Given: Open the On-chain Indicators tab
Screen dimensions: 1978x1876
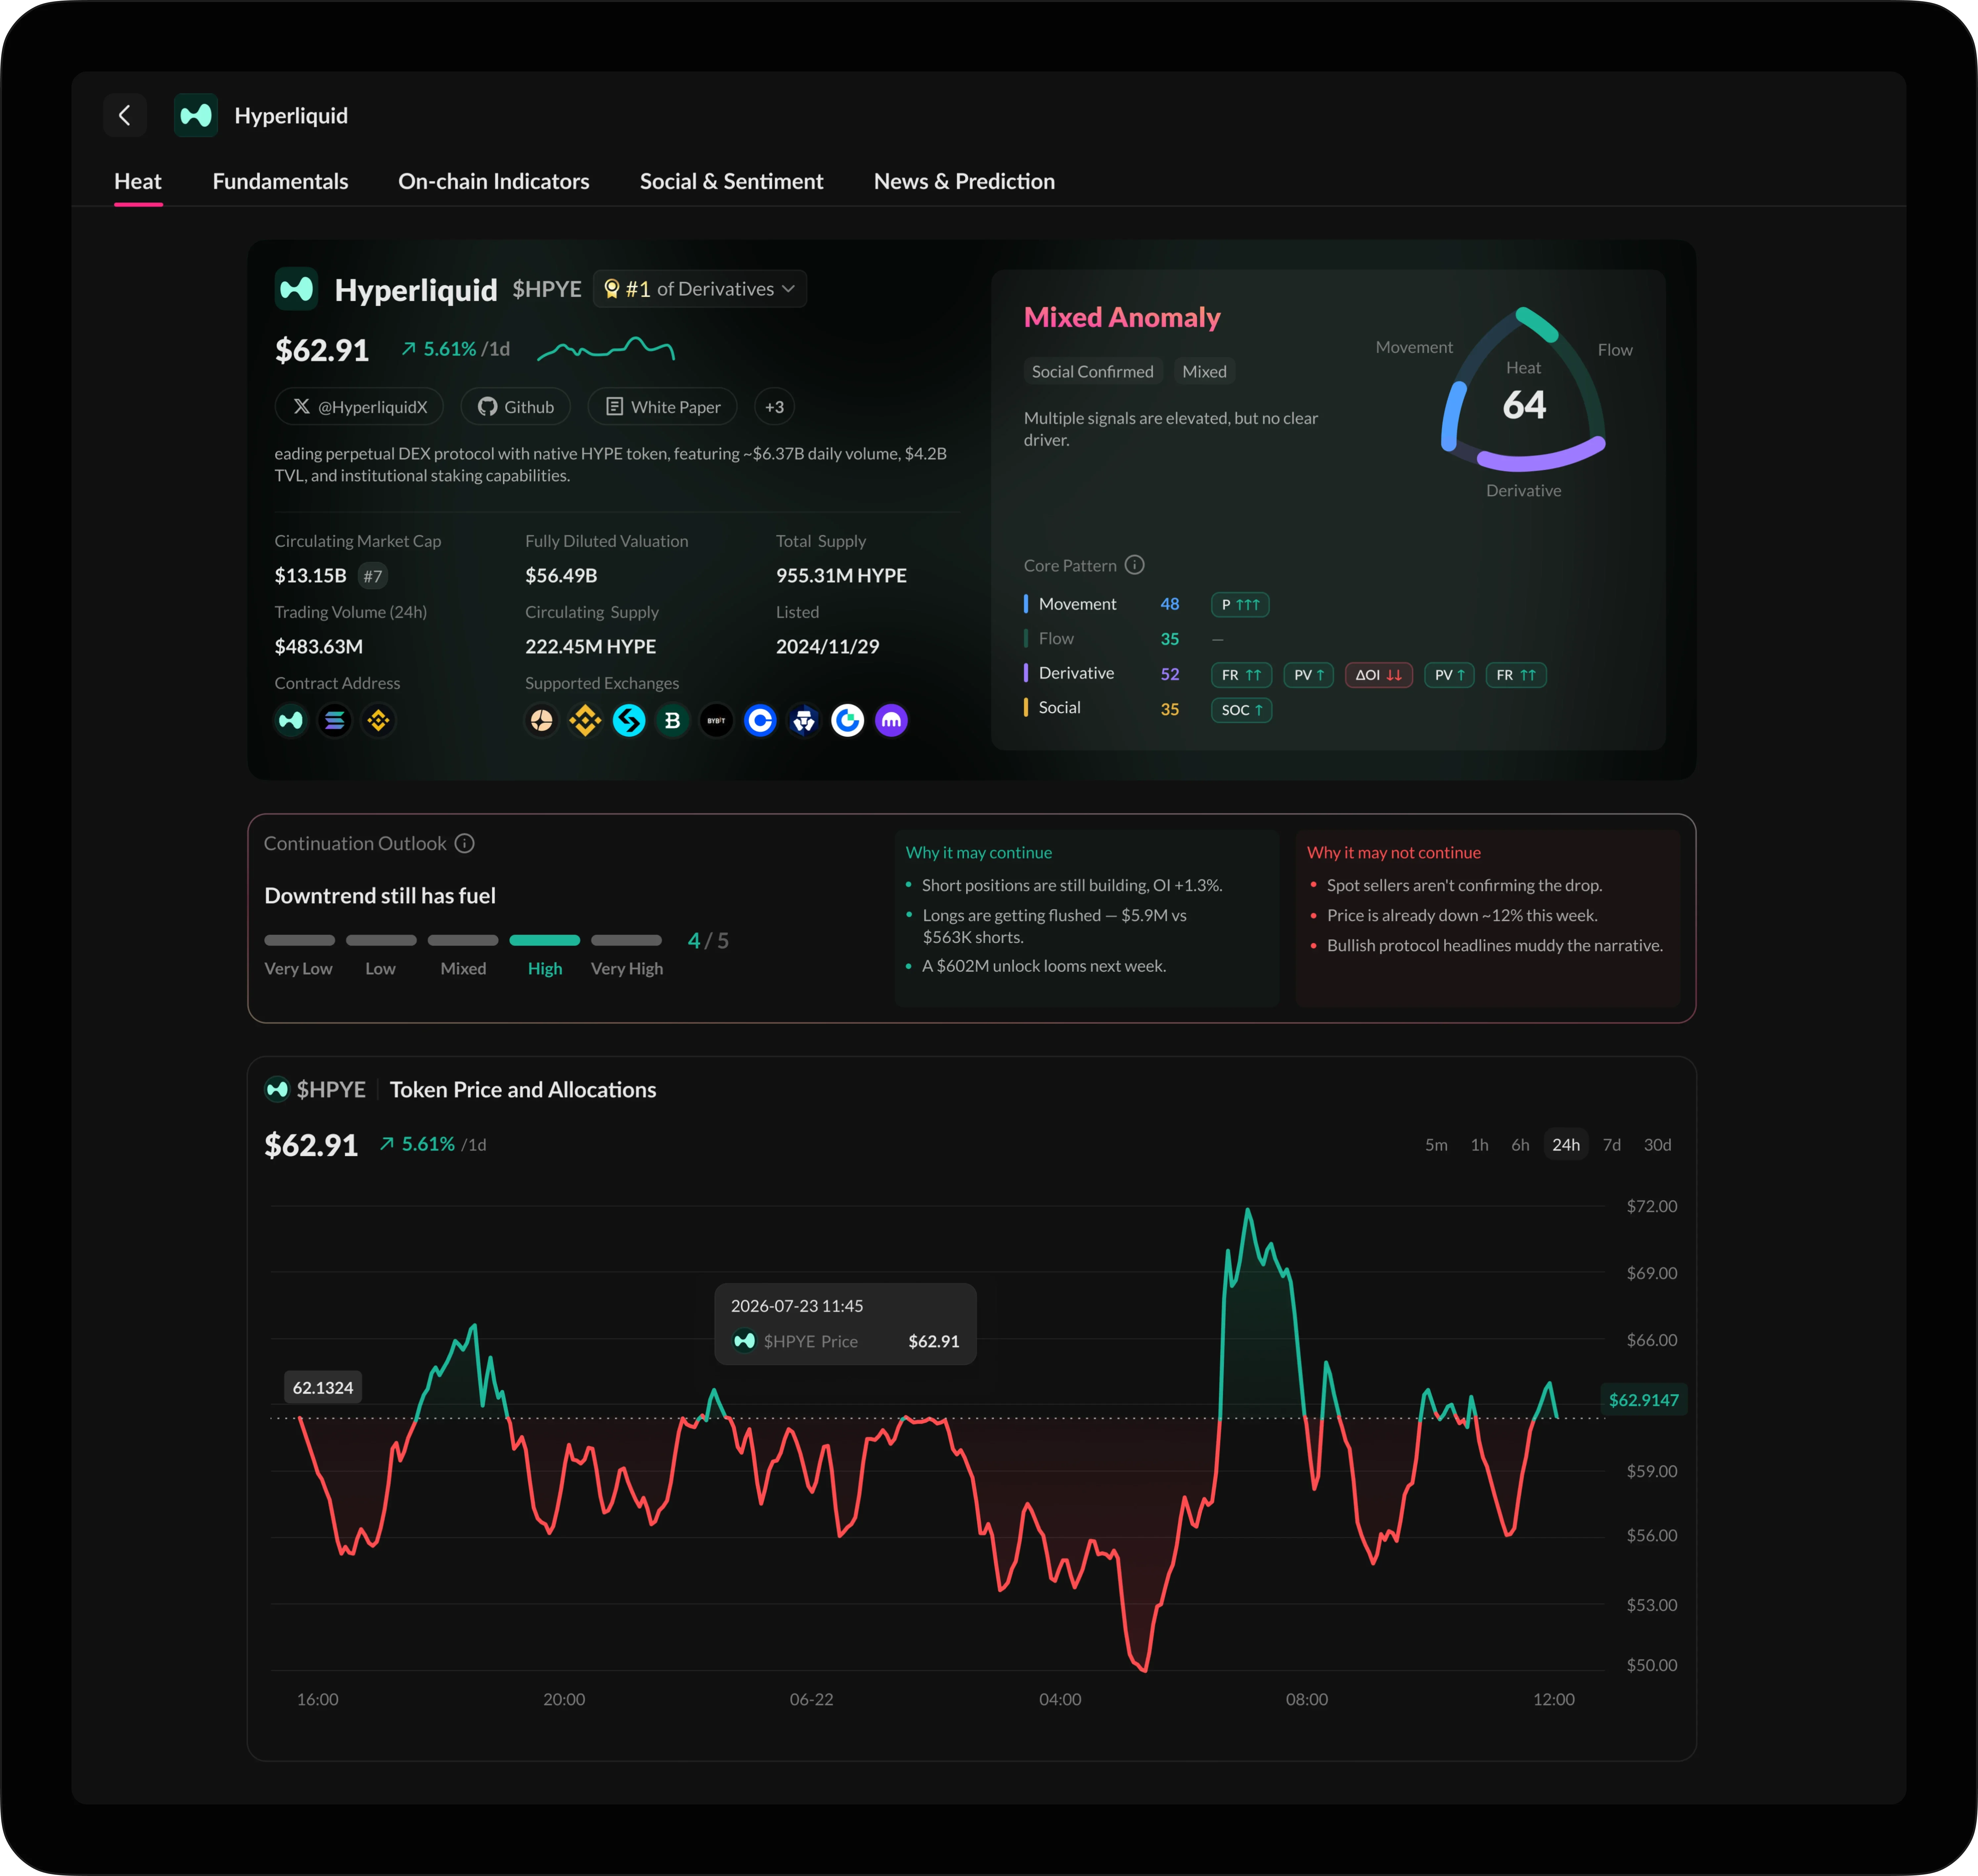Looking at the screenshot, I should 494,182.
